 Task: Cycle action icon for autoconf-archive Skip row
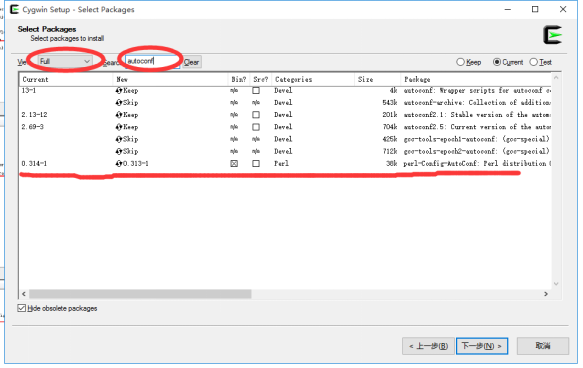119,103
